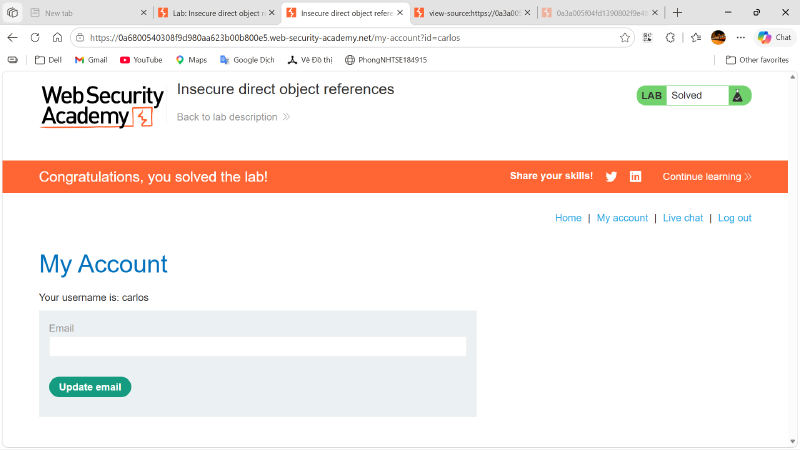Viewport: 800px width, 450px height.
Task: Click the Email input field
Action: (x=258, y=346)
